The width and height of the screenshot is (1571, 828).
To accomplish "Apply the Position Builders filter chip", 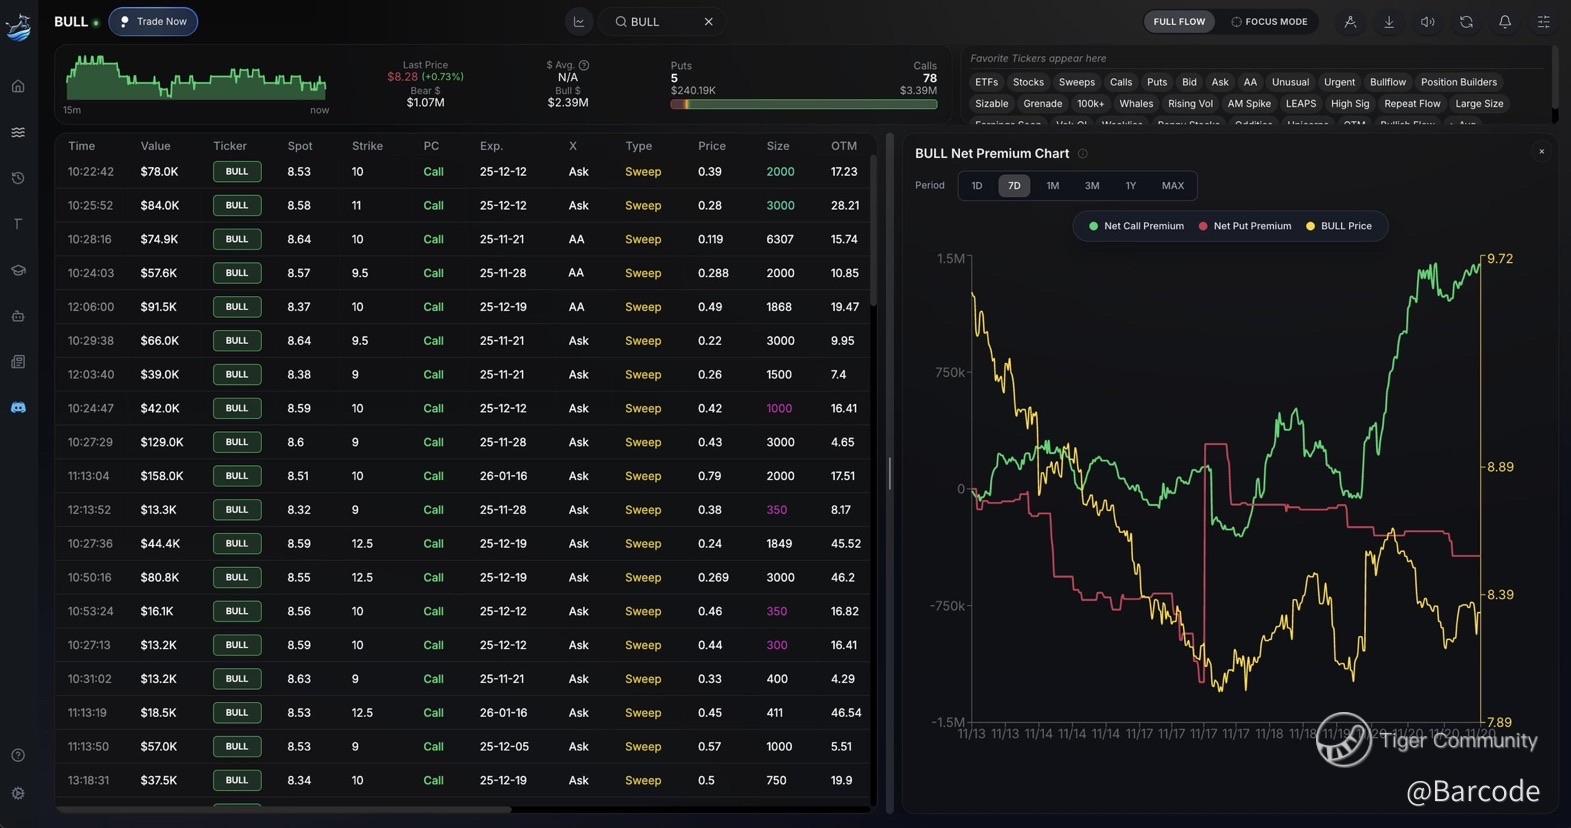I will click(1459, 82).
